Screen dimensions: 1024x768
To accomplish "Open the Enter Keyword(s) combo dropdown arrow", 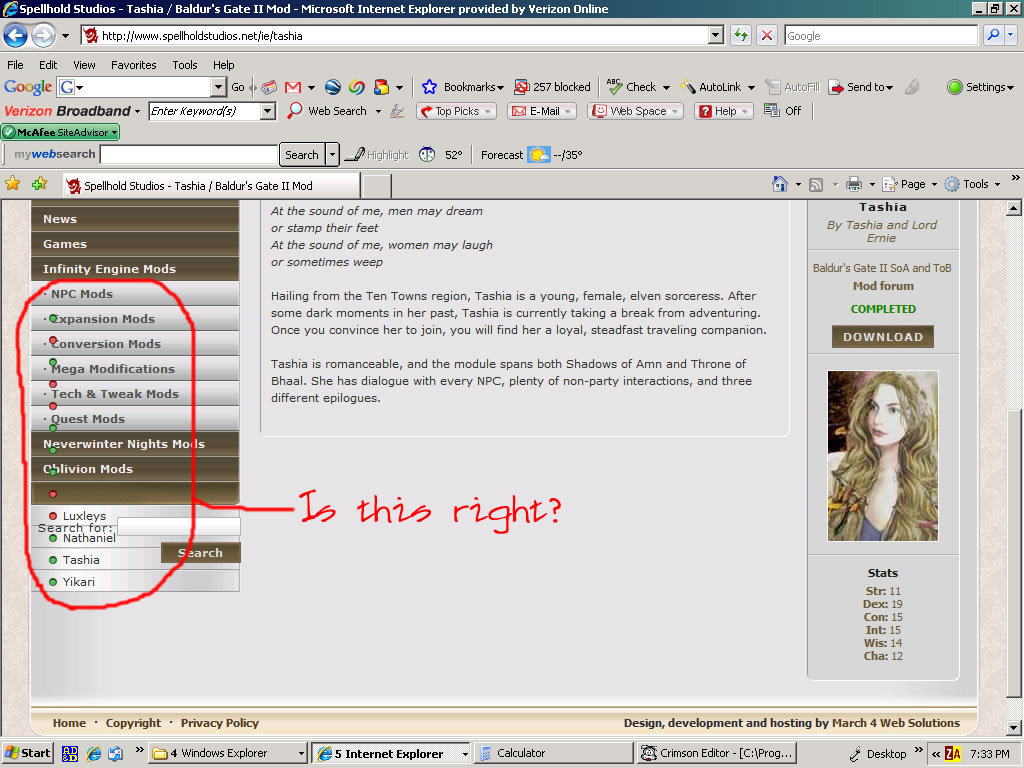I will pos(267,111).
